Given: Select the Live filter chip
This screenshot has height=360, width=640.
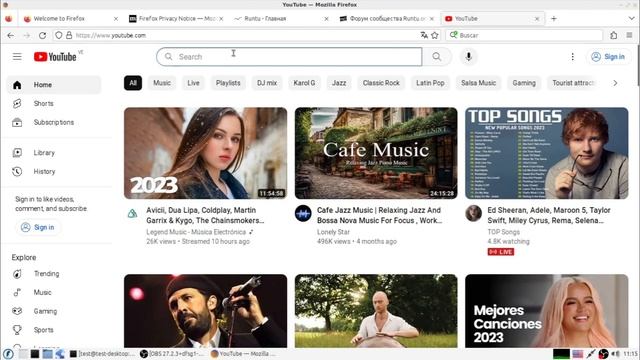Looking at the screenshot, I should 193,83.
